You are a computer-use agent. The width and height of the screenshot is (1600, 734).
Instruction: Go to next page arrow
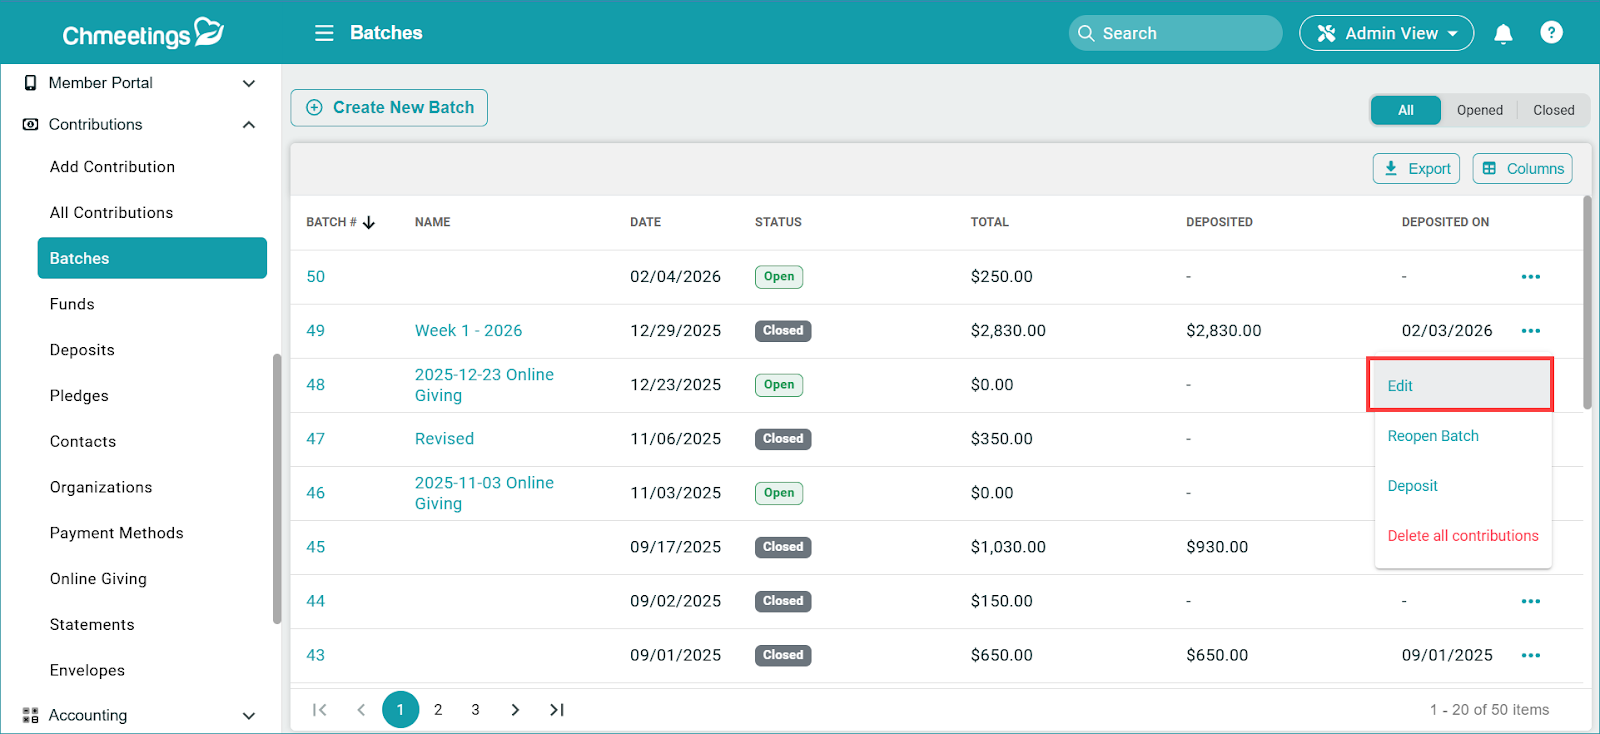click(515, 710)
